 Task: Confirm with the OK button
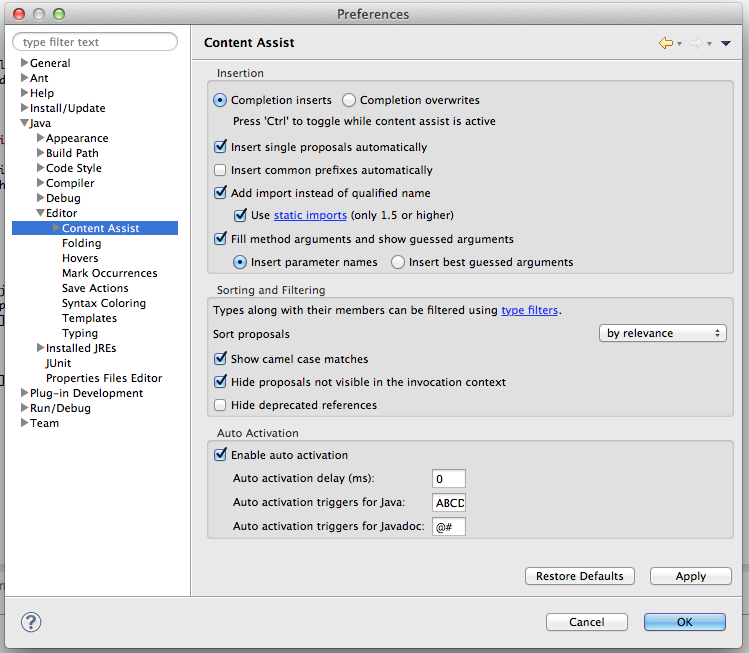pyautogui.click(x=685, y=622)
